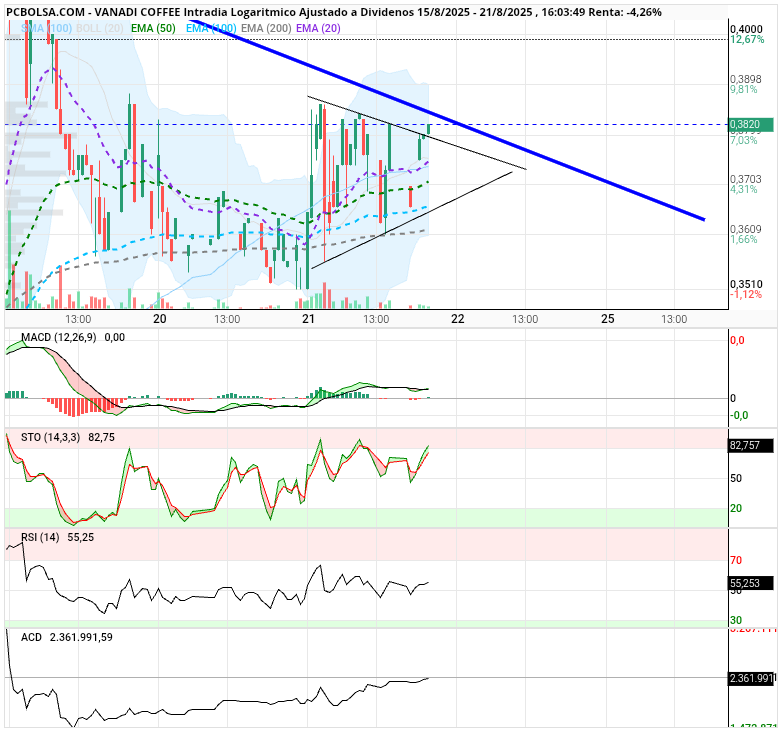
Task: Click the ACD value 2.361.991,59 readout
Action: tap(81, 637)
